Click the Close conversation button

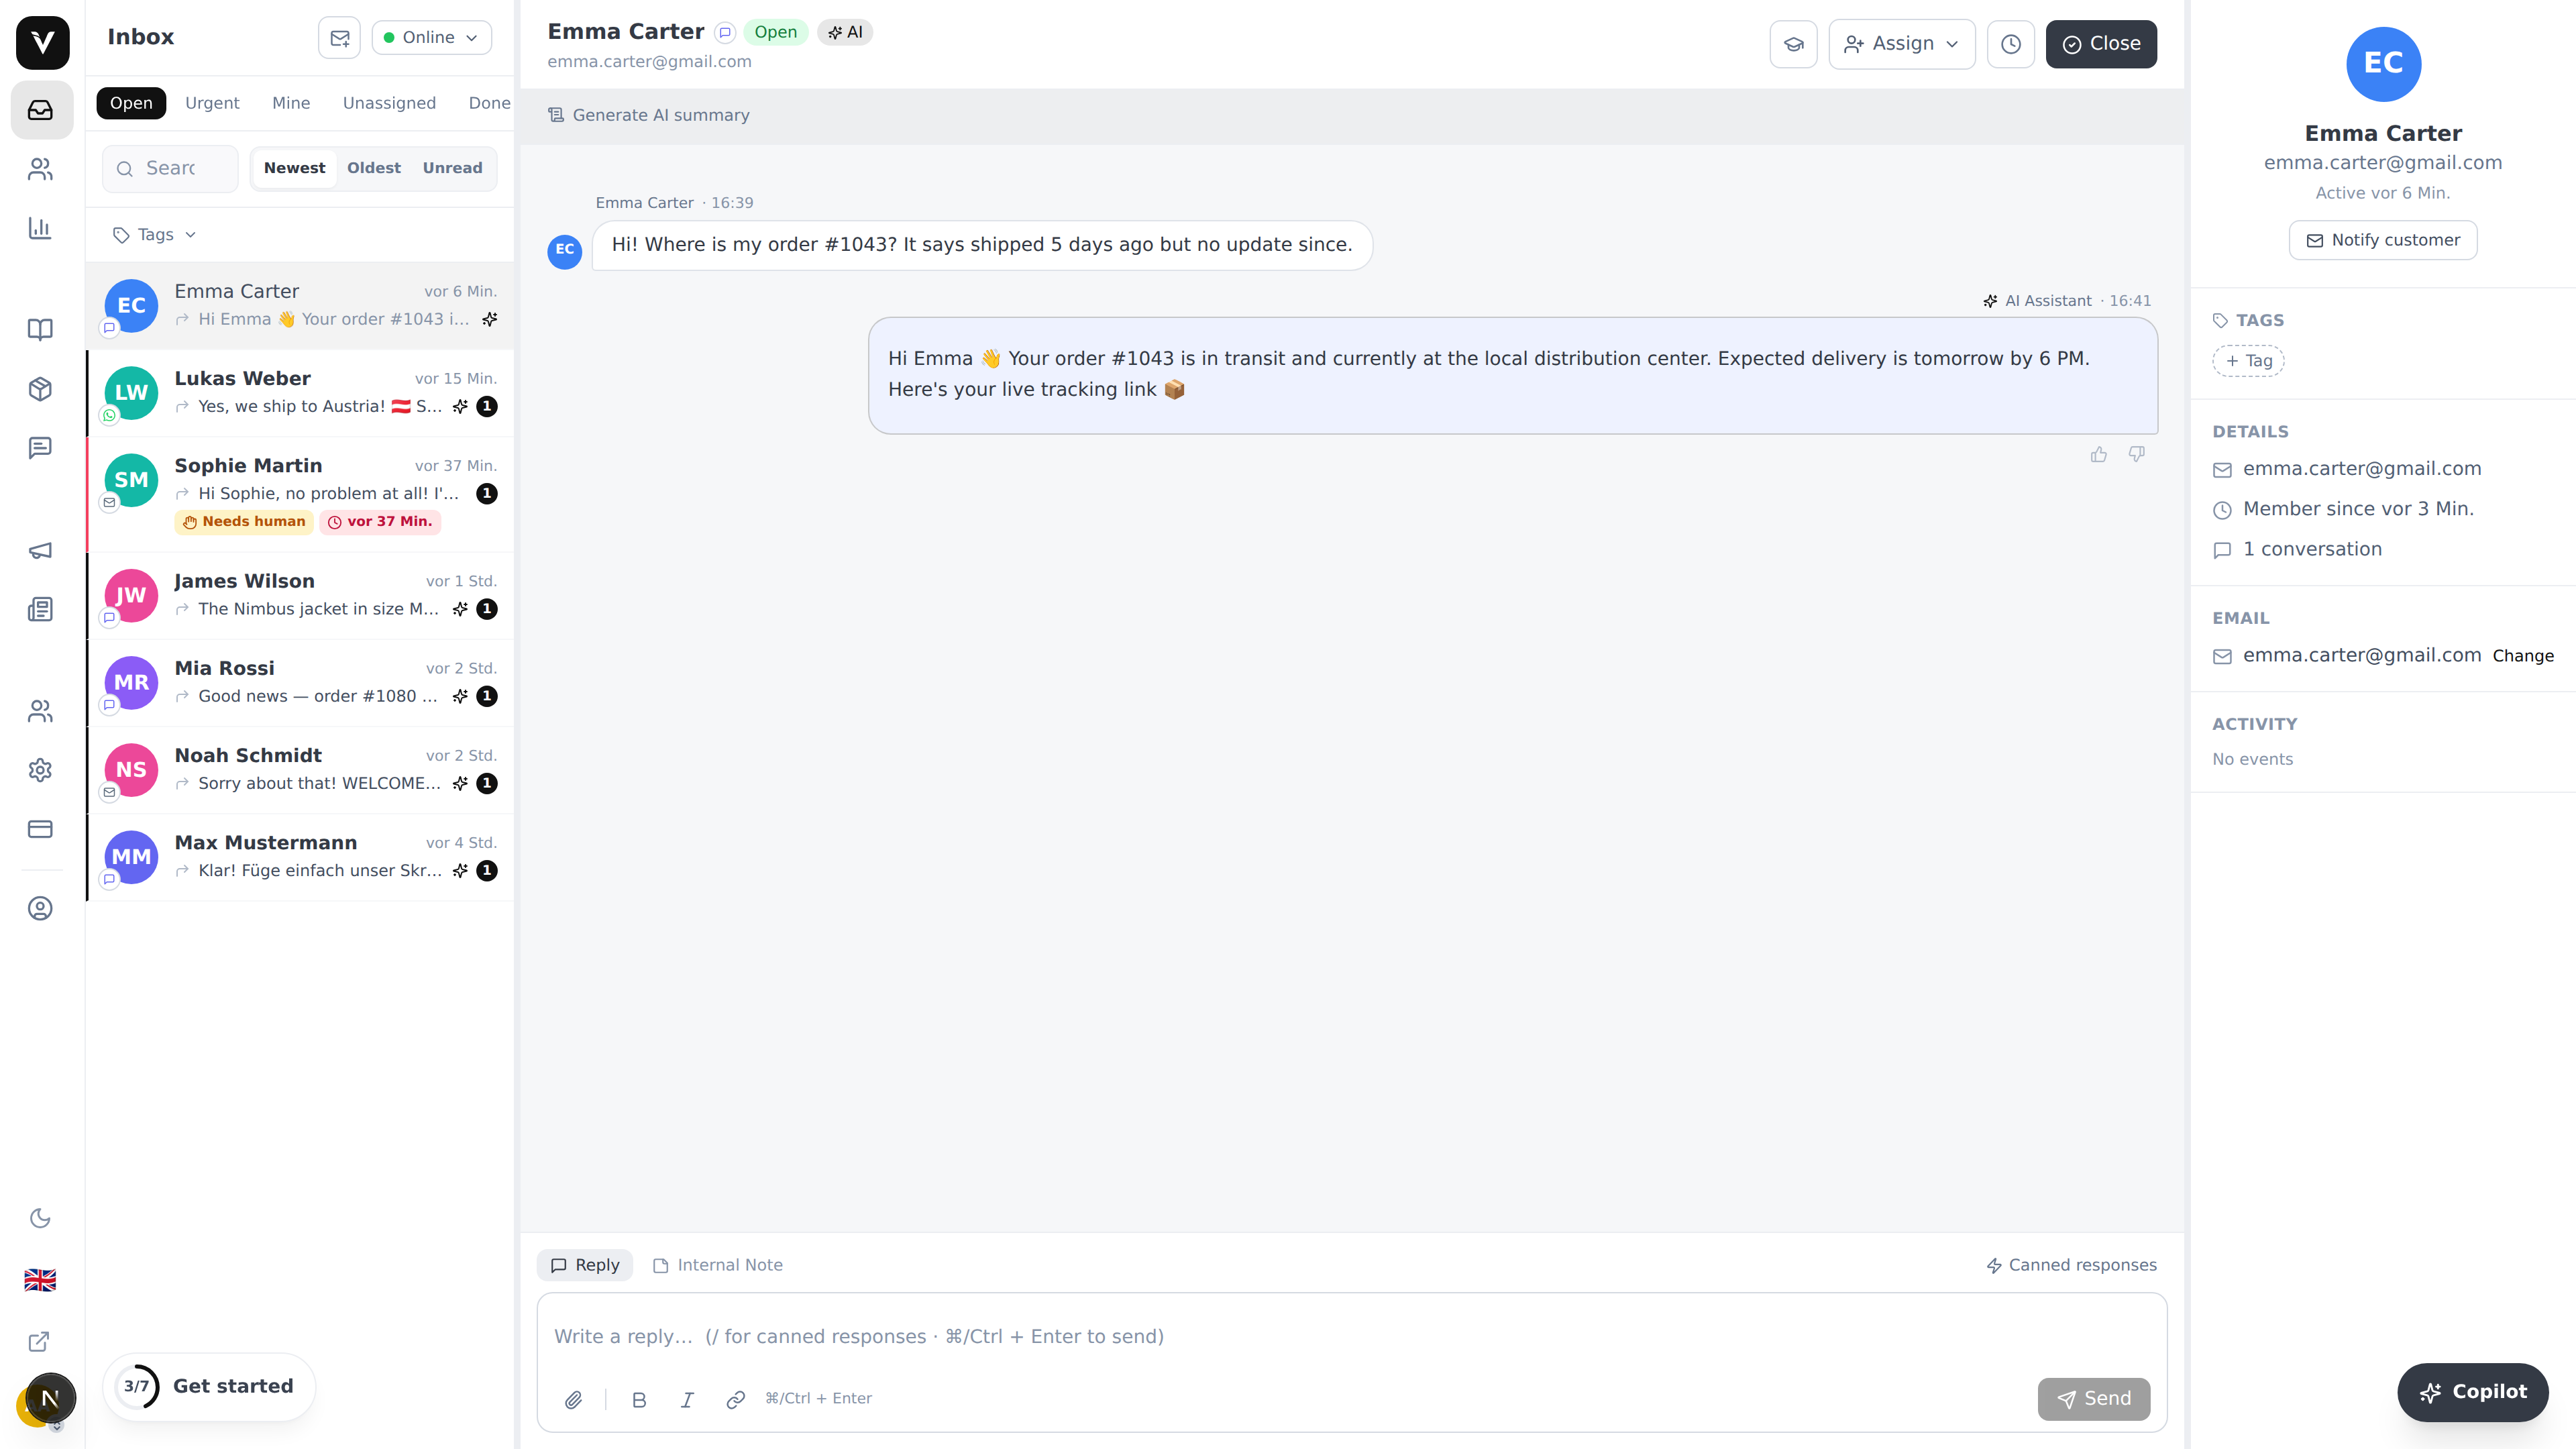click(2101, 44)
